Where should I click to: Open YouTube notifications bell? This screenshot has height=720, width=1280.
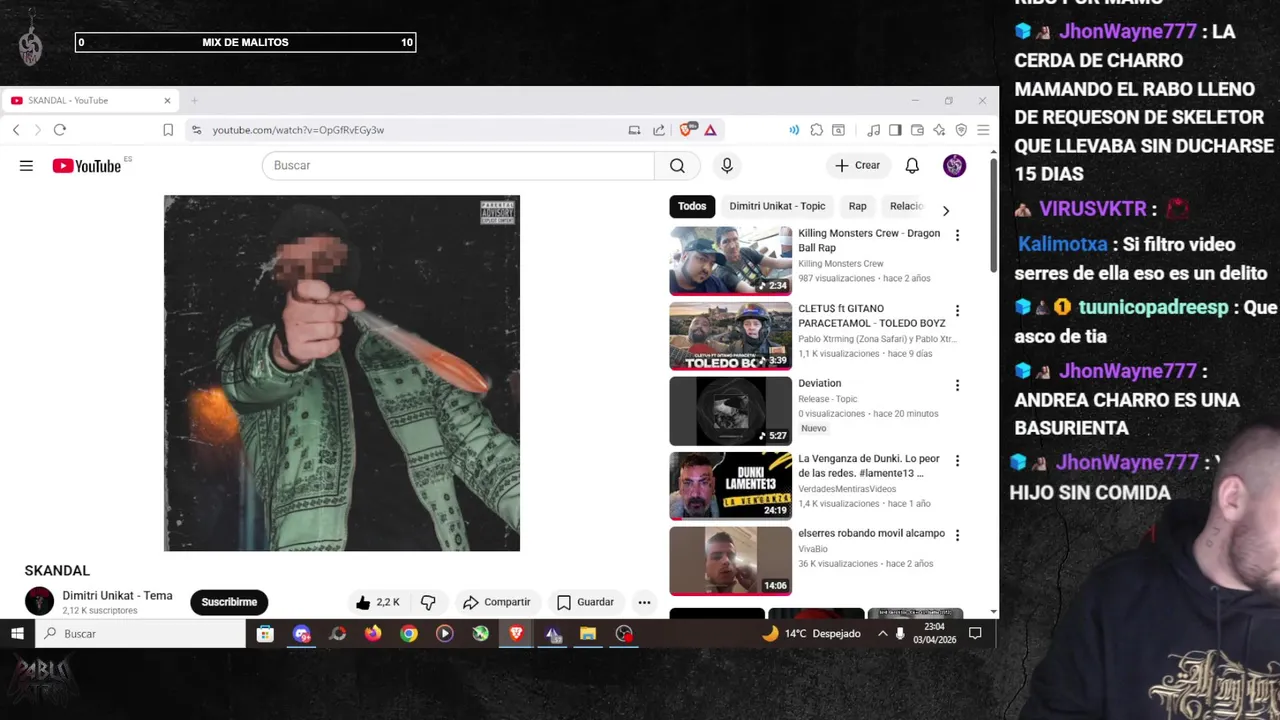912,166
